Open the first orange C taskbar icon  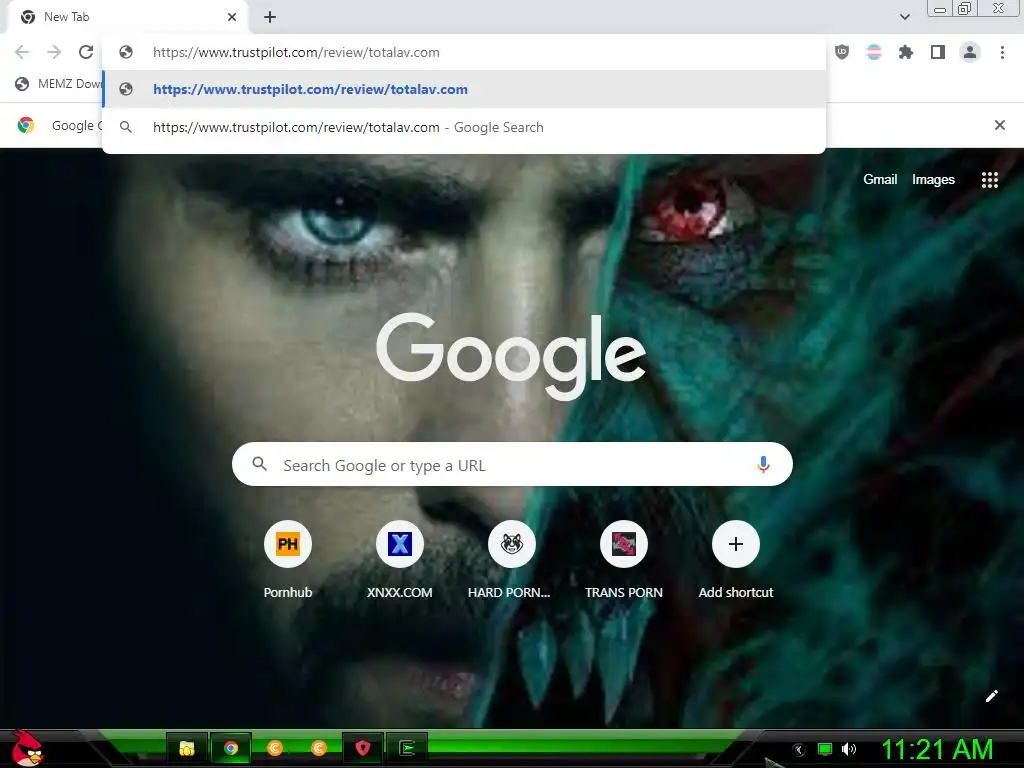[275, 748]
